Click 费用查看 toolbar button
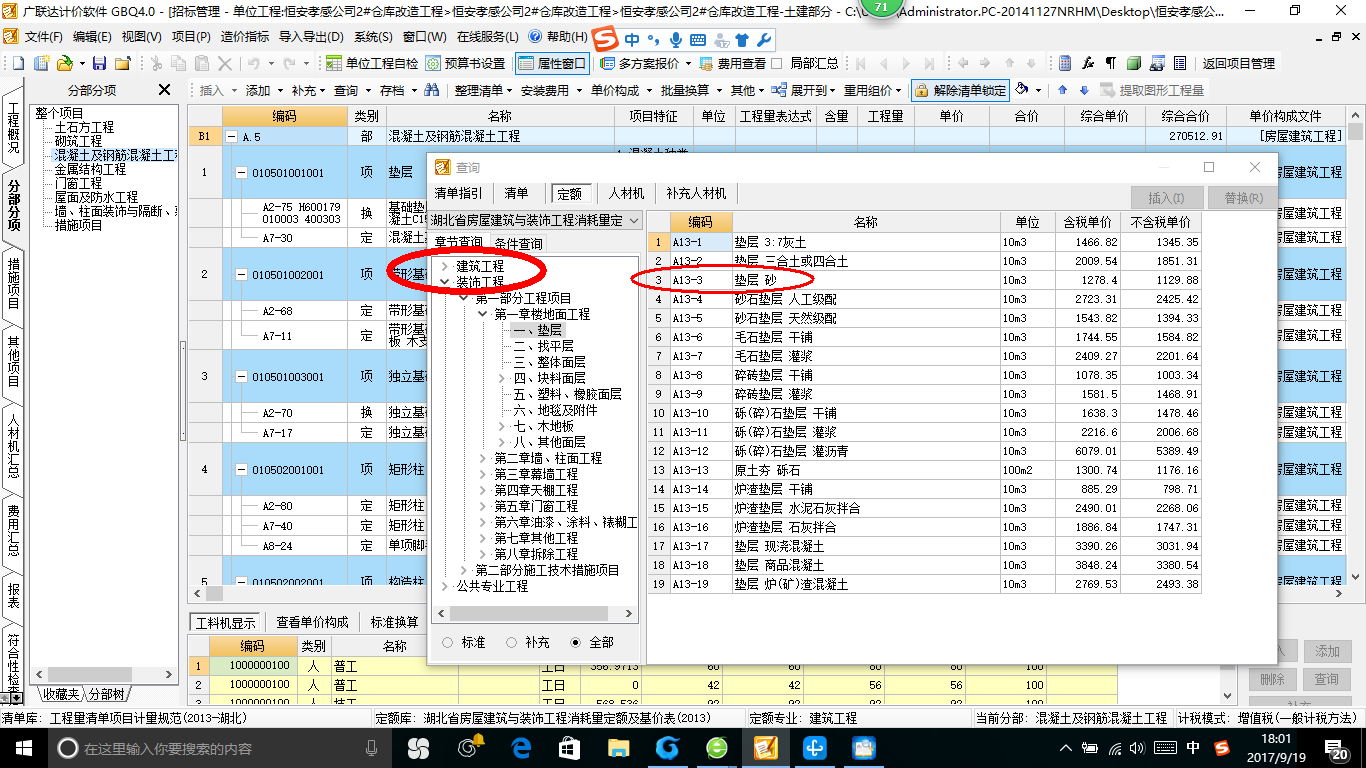Viewport: 1366px width, 768px height. tap(732, 63)
